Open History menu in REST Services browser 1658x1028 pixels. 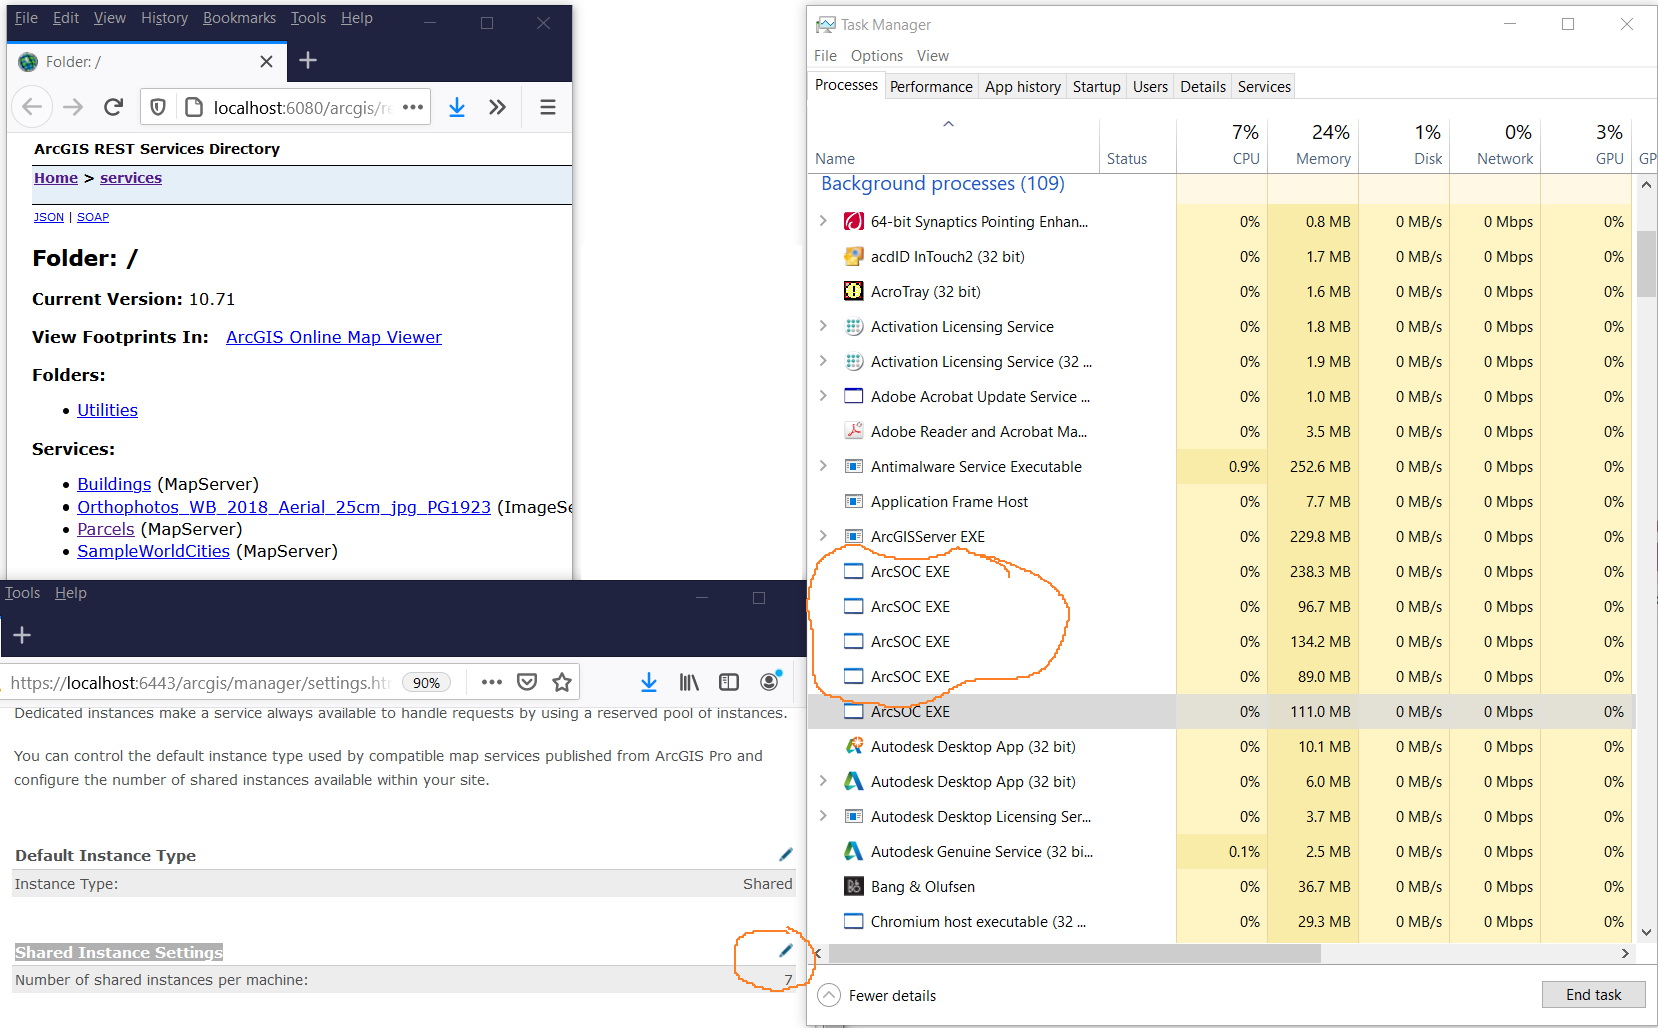164,18
